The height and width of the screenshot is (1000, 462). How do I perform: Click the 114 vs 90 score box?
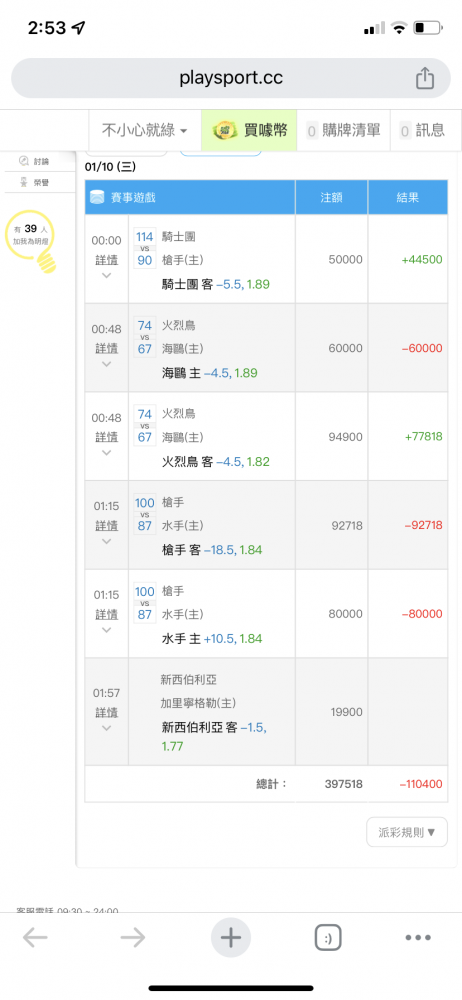coord(145,248)
